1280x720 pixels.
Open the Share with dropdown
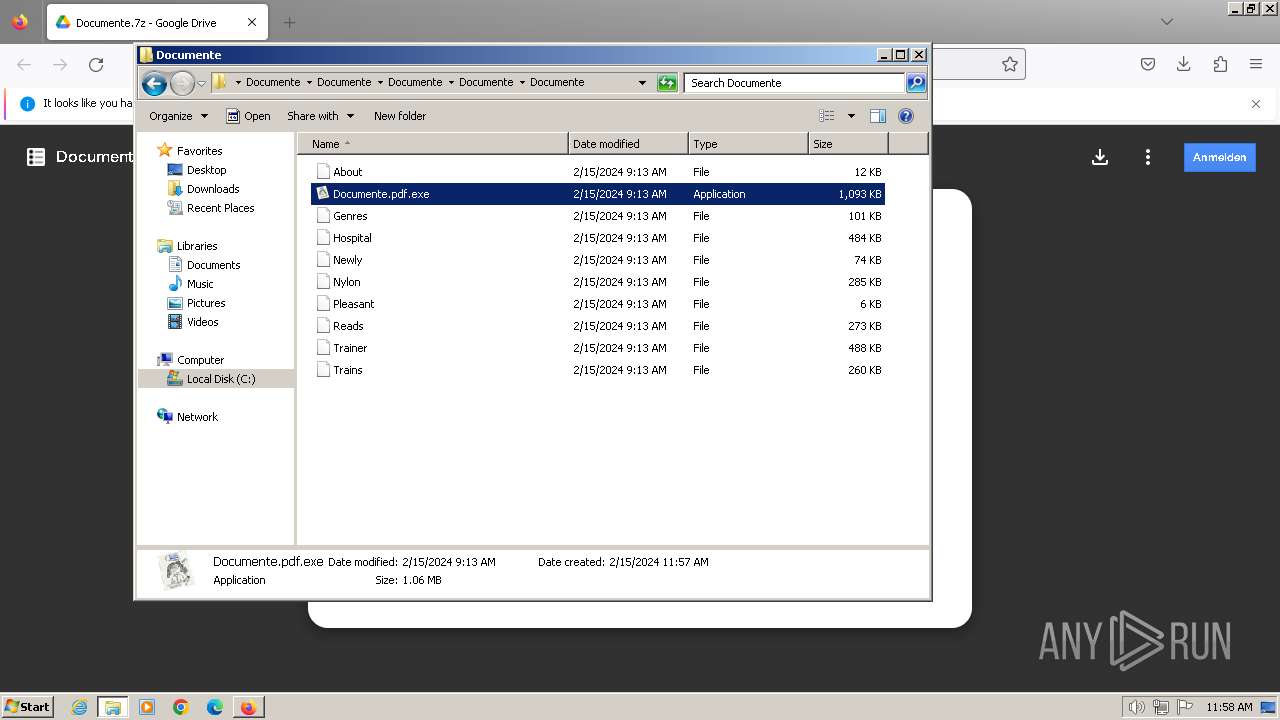tap(320, 116)
